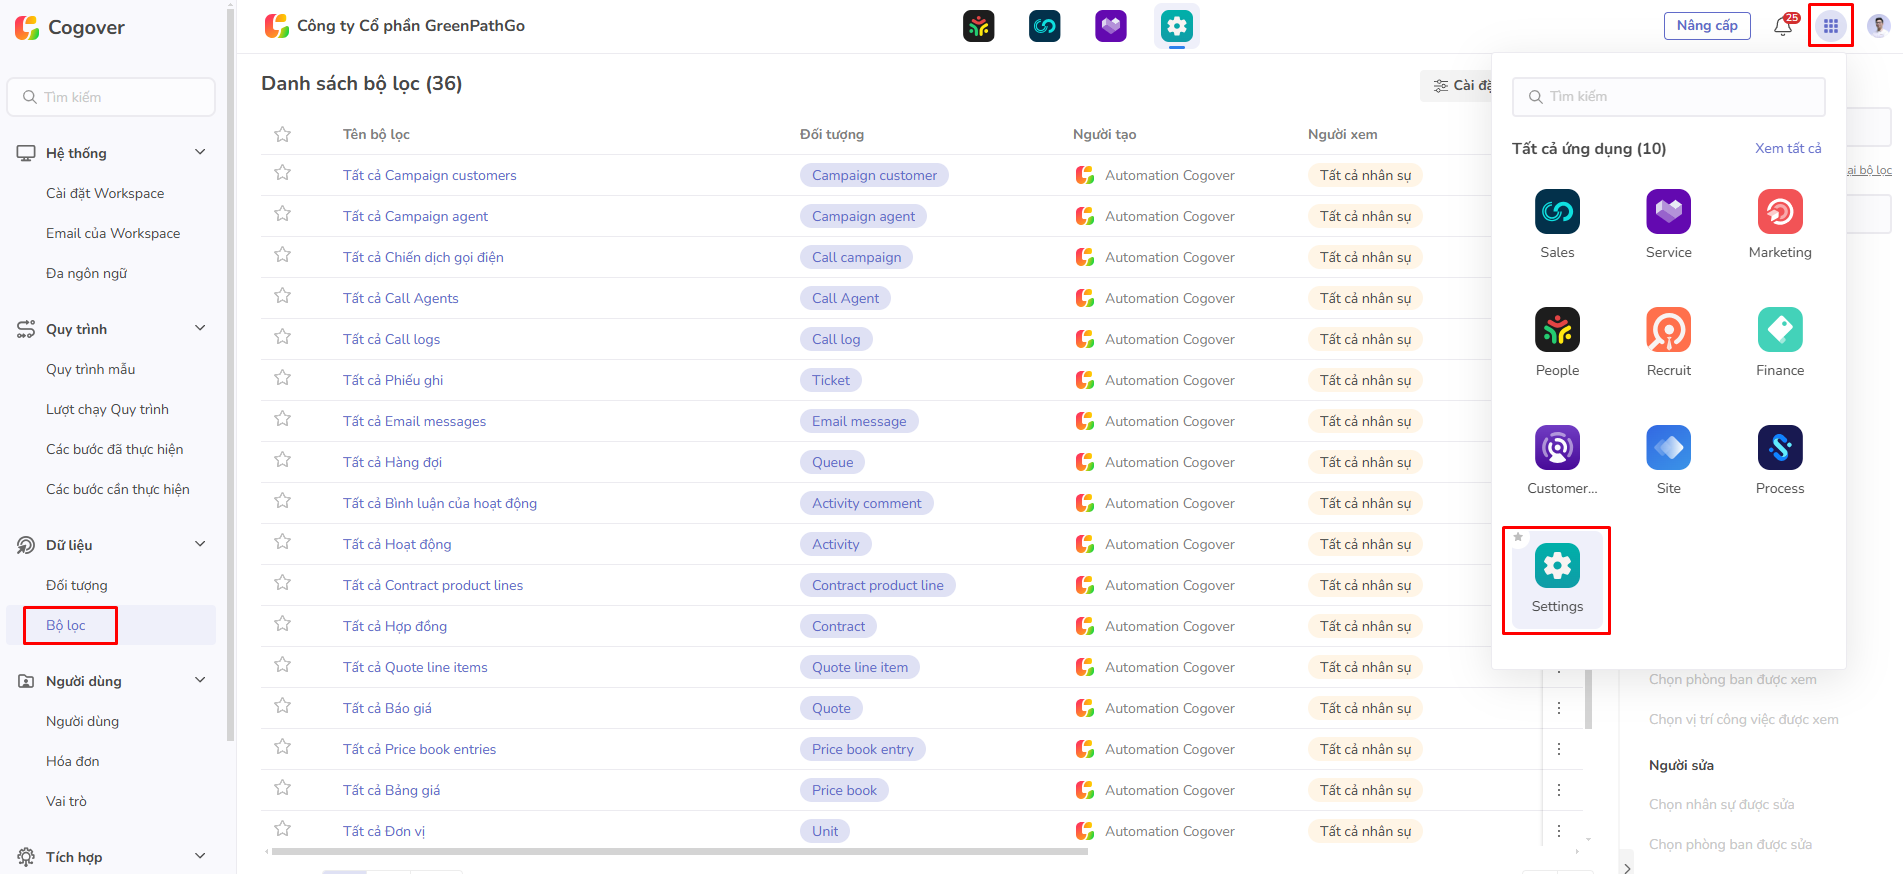This screenshot has width=1903, height=874.
Task: Open more options for Tất cả Đơn vị row
Action: pos(1558,831)
